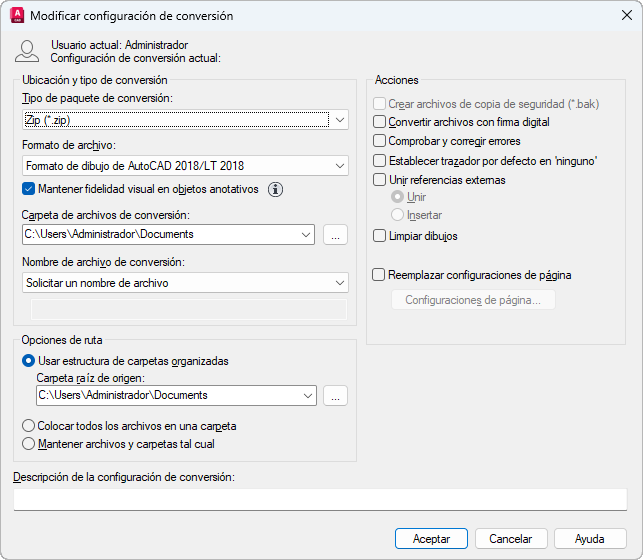Click the current user avatar icon

[29, 52]
